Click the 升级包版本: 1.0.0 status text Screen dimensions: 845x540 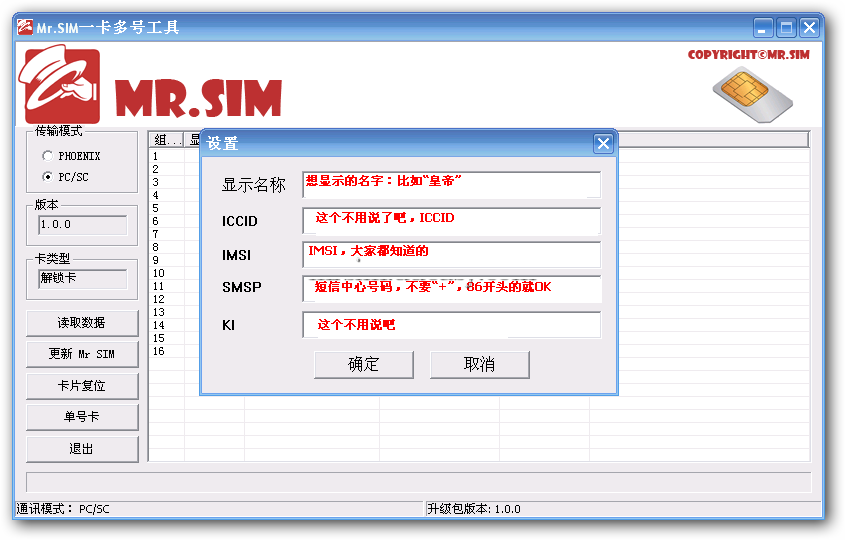coord(474,509)
